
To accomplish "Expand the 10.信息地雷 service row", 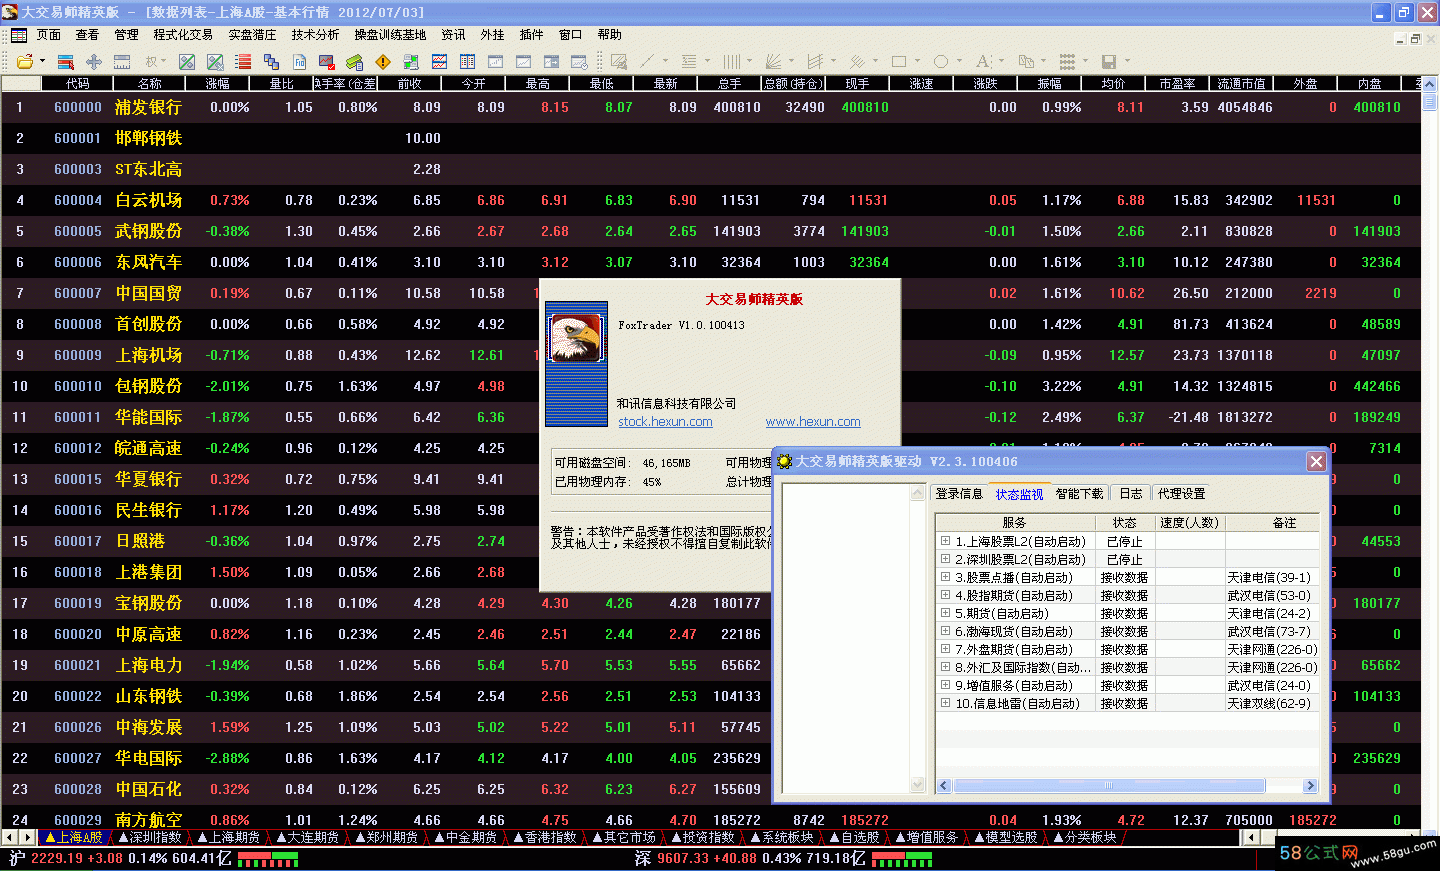I will pyautogui.click(x=945, y=703).
